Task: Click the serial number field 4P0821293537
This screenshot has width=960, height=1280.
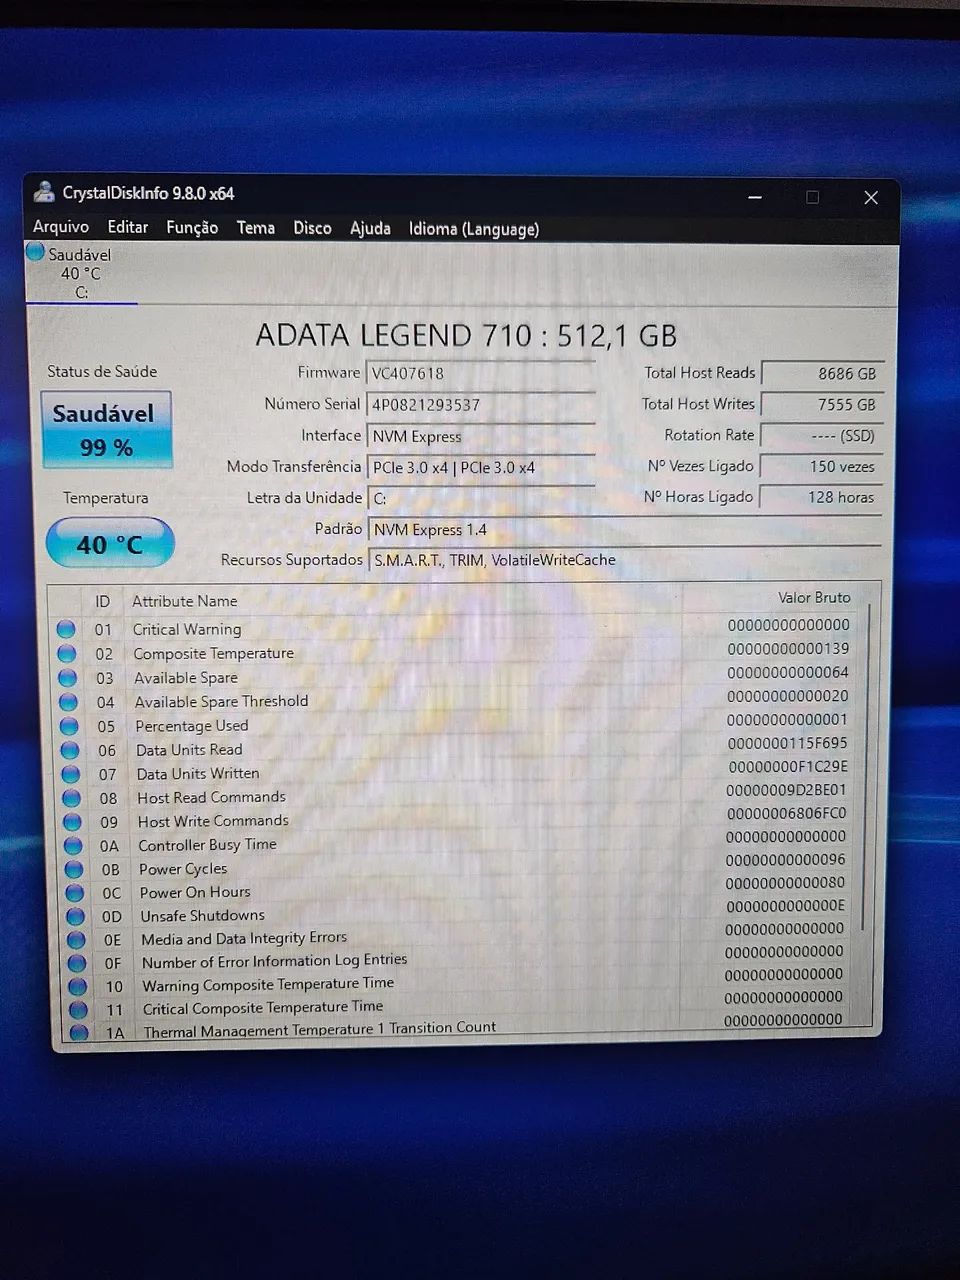Action: coord(480,405)
